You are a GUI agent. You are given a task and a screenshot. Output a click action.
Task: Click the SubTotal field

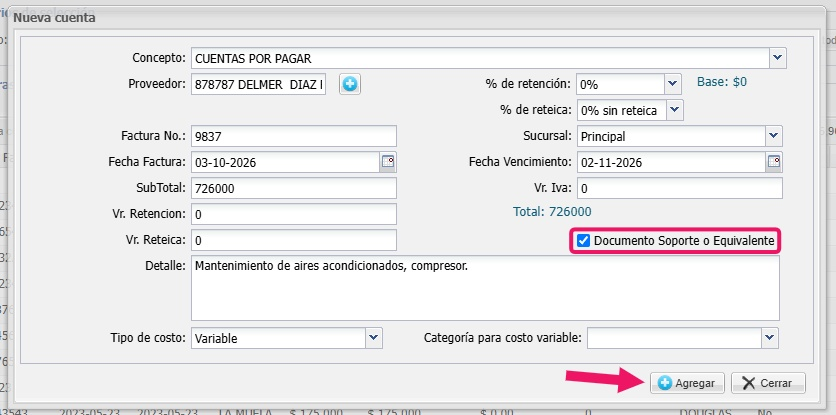coord(294,188)
